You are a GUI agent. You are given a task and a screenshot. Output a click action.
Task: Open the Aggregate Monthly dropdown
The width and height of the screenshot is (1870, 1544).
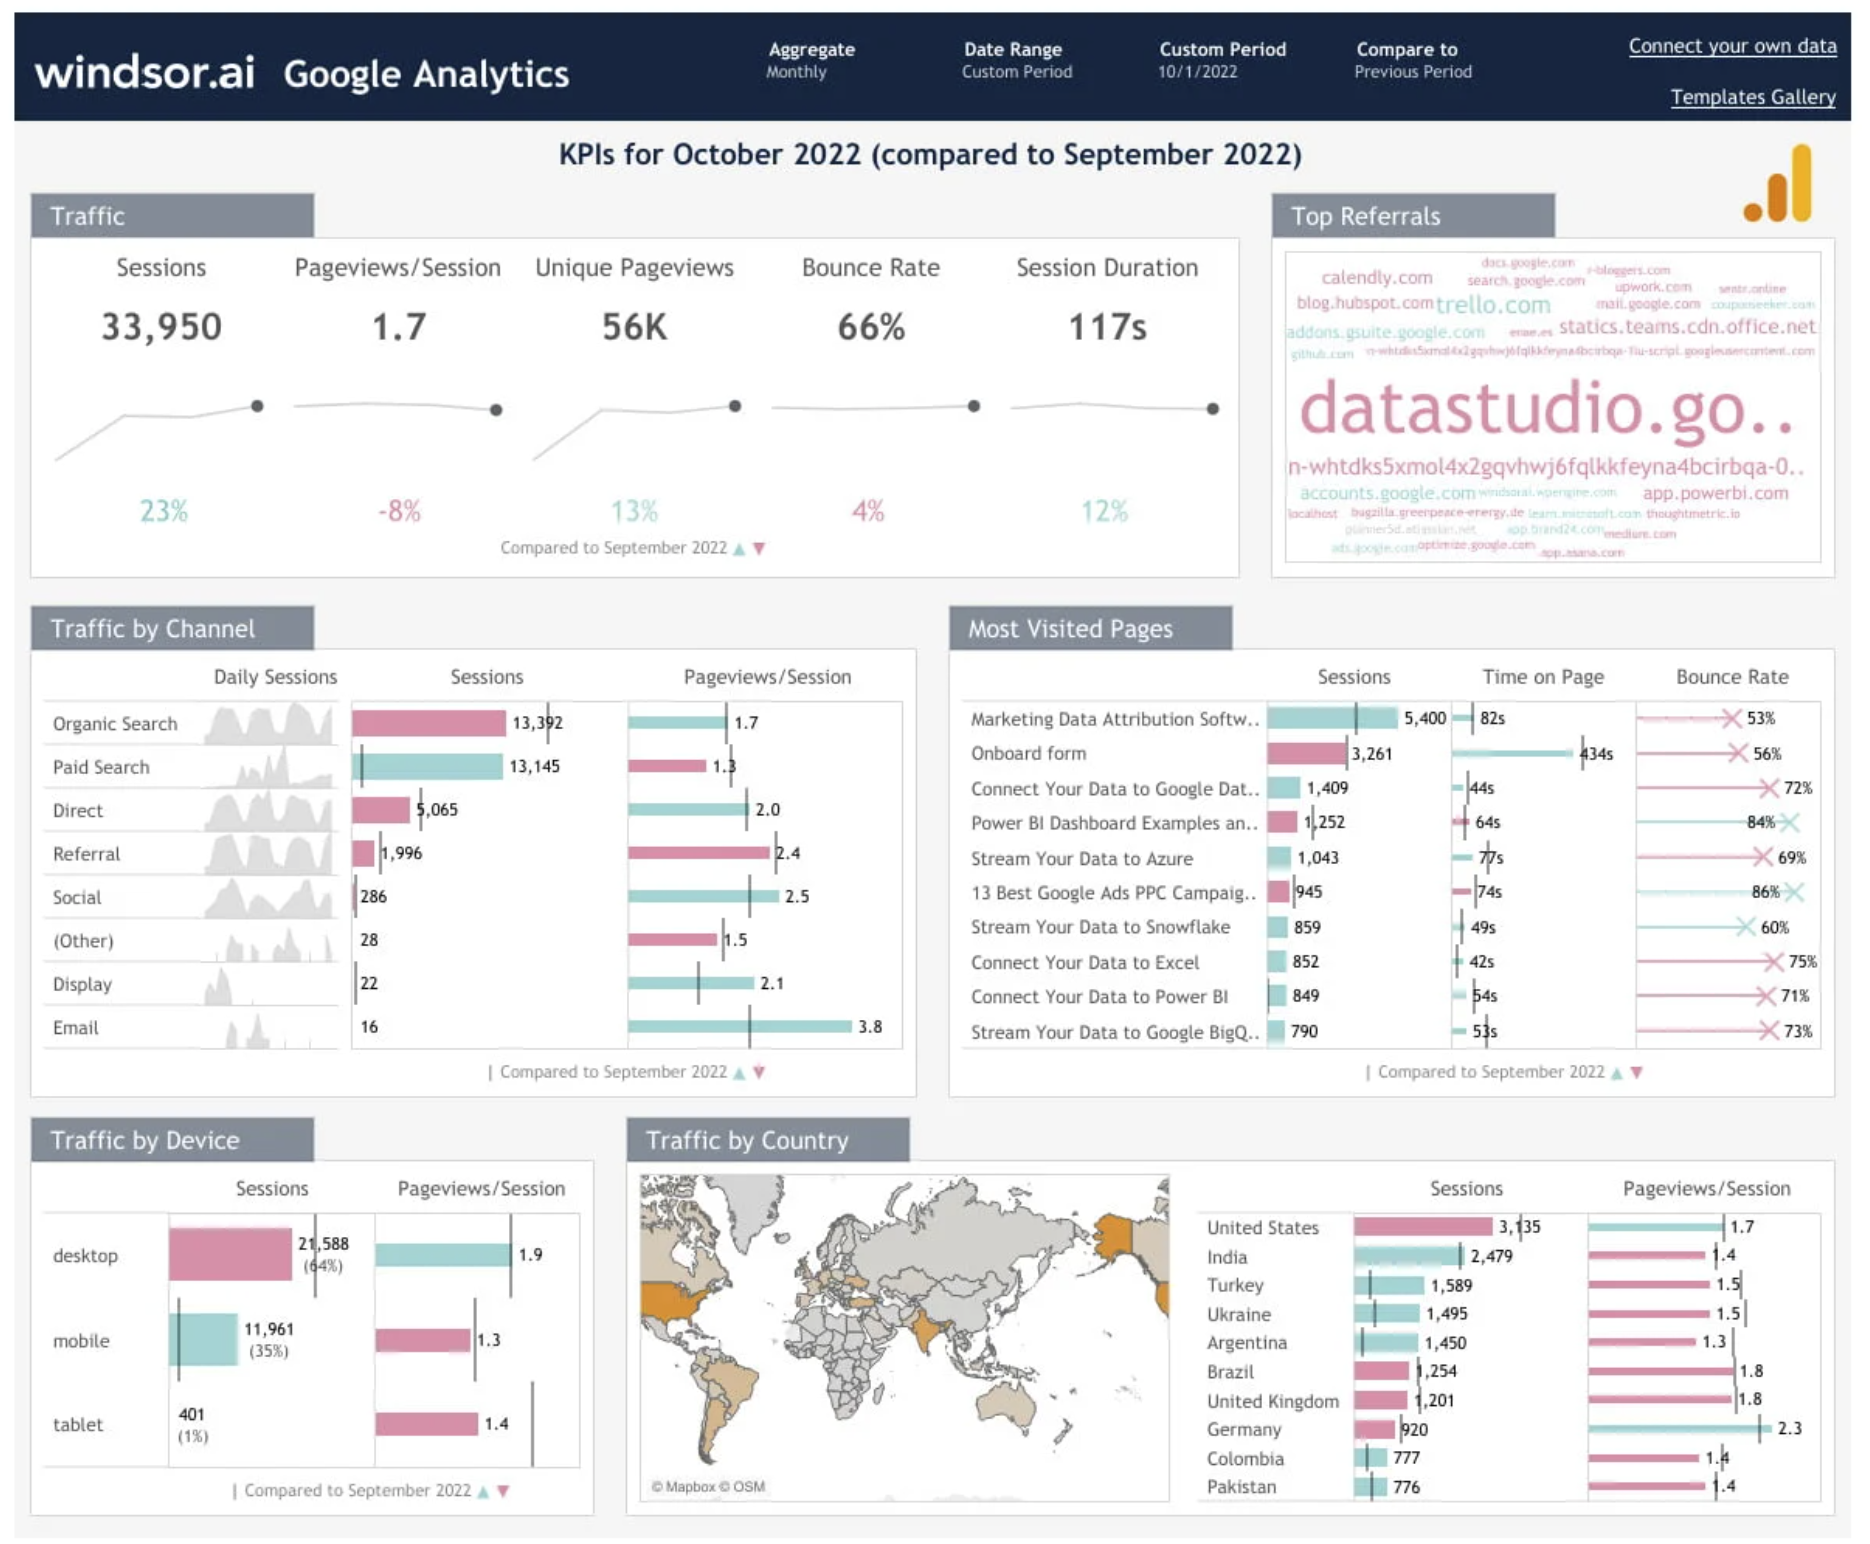[x=811, y=60]
